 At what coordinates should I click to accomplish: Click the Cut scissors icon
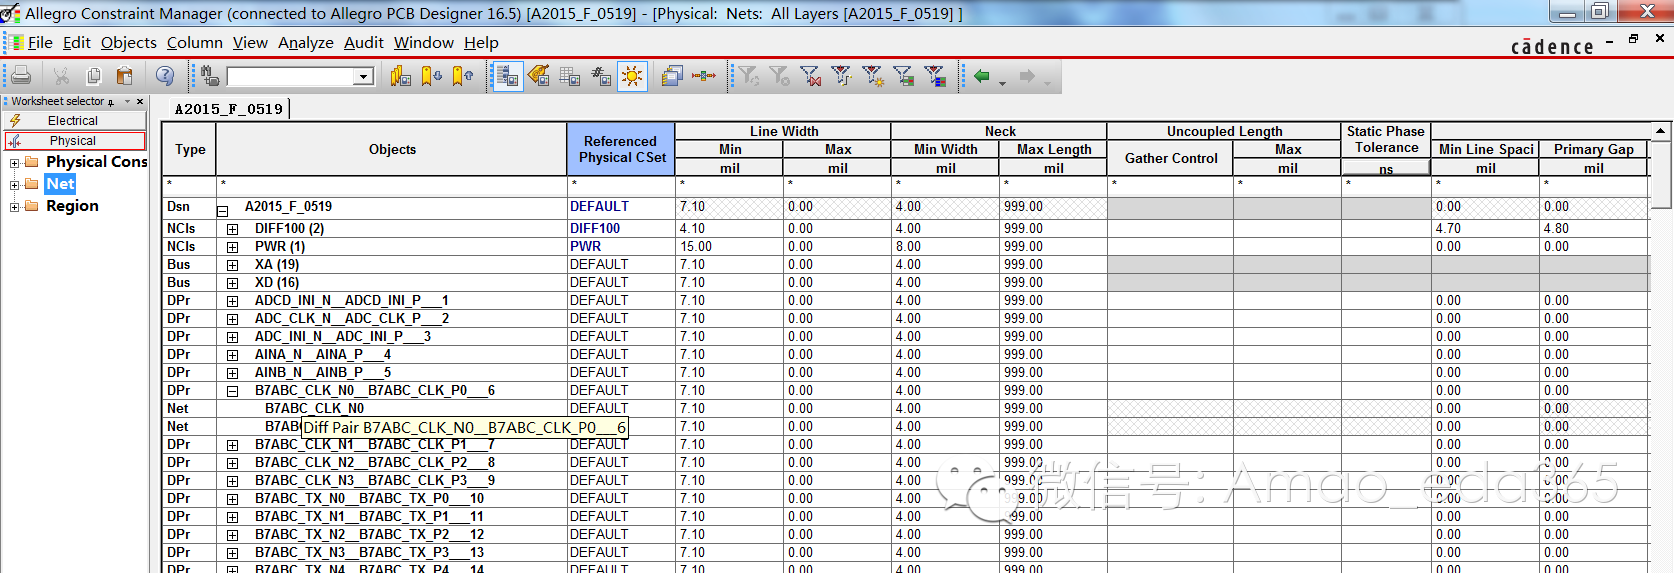(62, 76)
